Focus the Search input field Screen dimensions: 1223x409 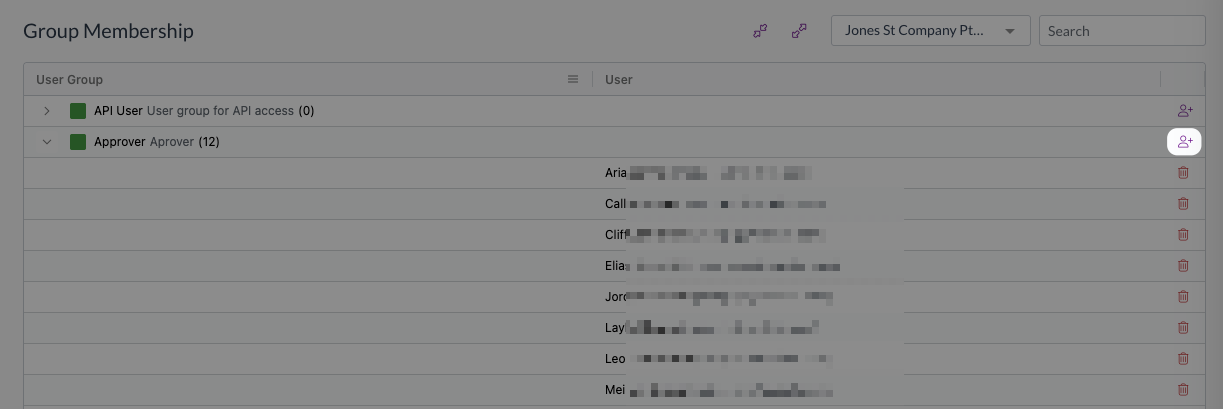coord(1122,31)
